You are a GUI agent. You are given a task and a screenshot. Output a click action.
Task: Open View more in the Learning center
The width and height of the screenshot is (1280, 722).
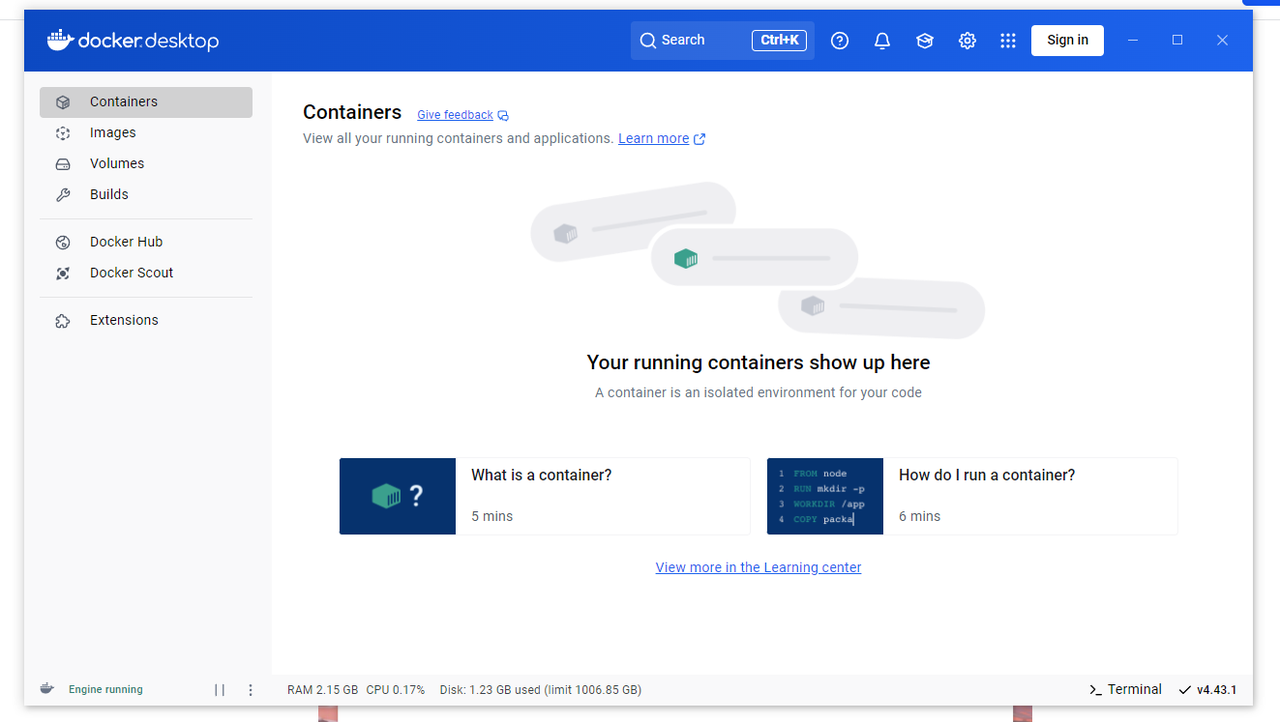(x=758, y=568)
